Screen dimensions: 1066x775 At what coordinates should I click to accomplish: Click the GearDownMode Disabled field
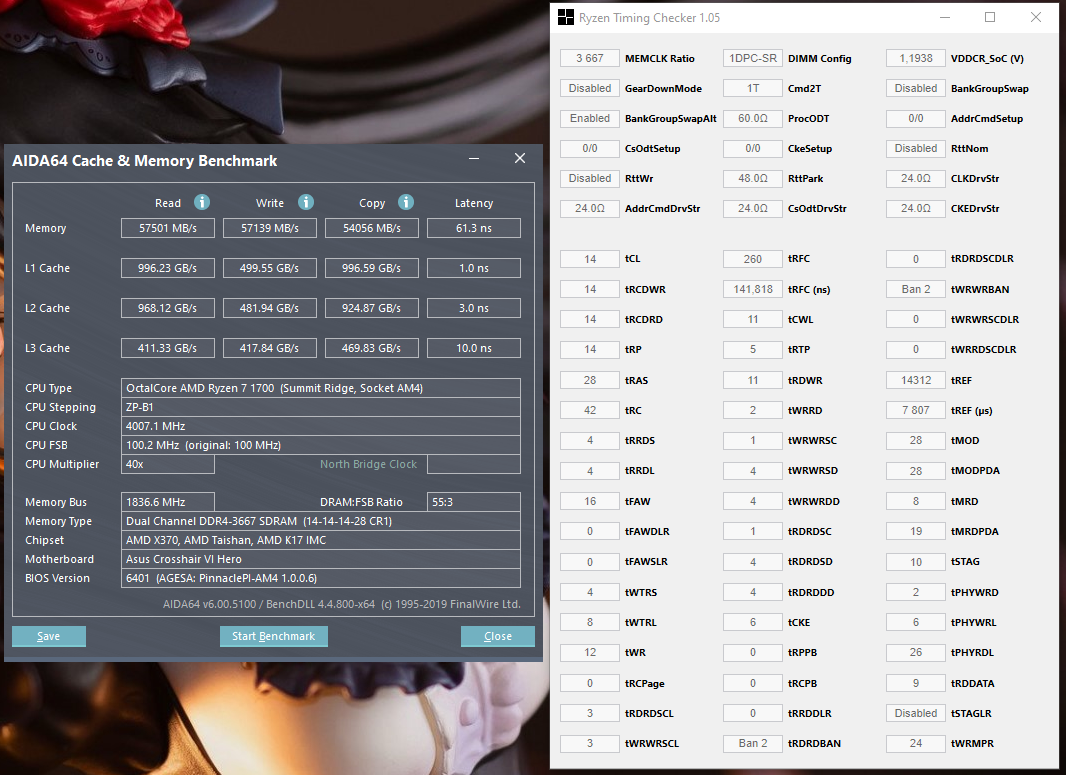coord(589,88)
